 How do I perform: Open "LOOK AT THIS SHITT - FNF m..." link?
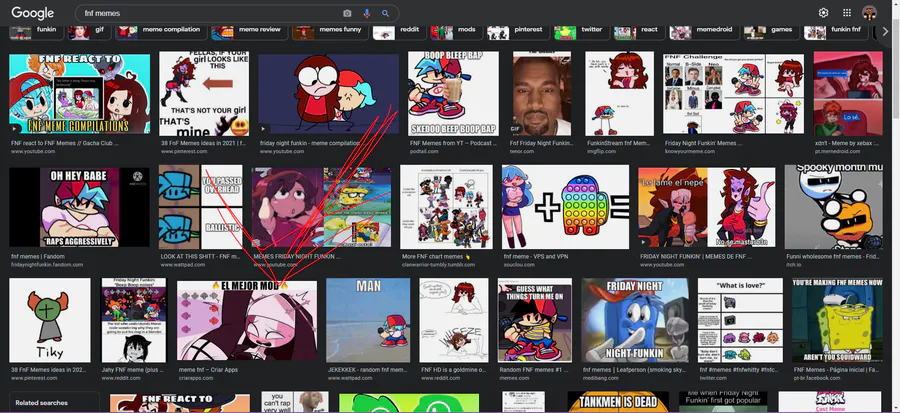[x=201, y=256]
